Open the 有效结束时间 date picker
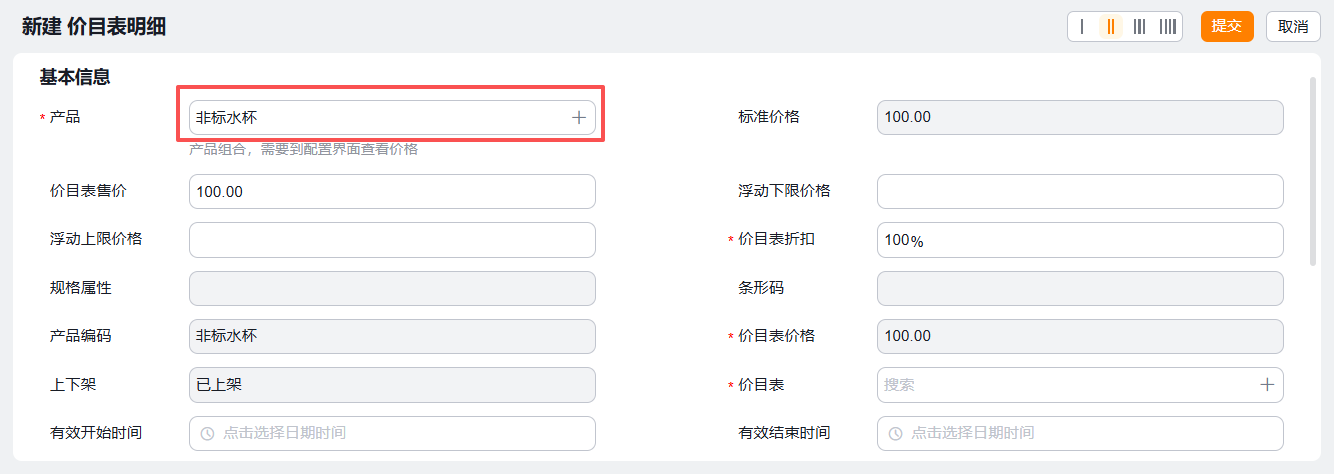 click(1080, 434)
